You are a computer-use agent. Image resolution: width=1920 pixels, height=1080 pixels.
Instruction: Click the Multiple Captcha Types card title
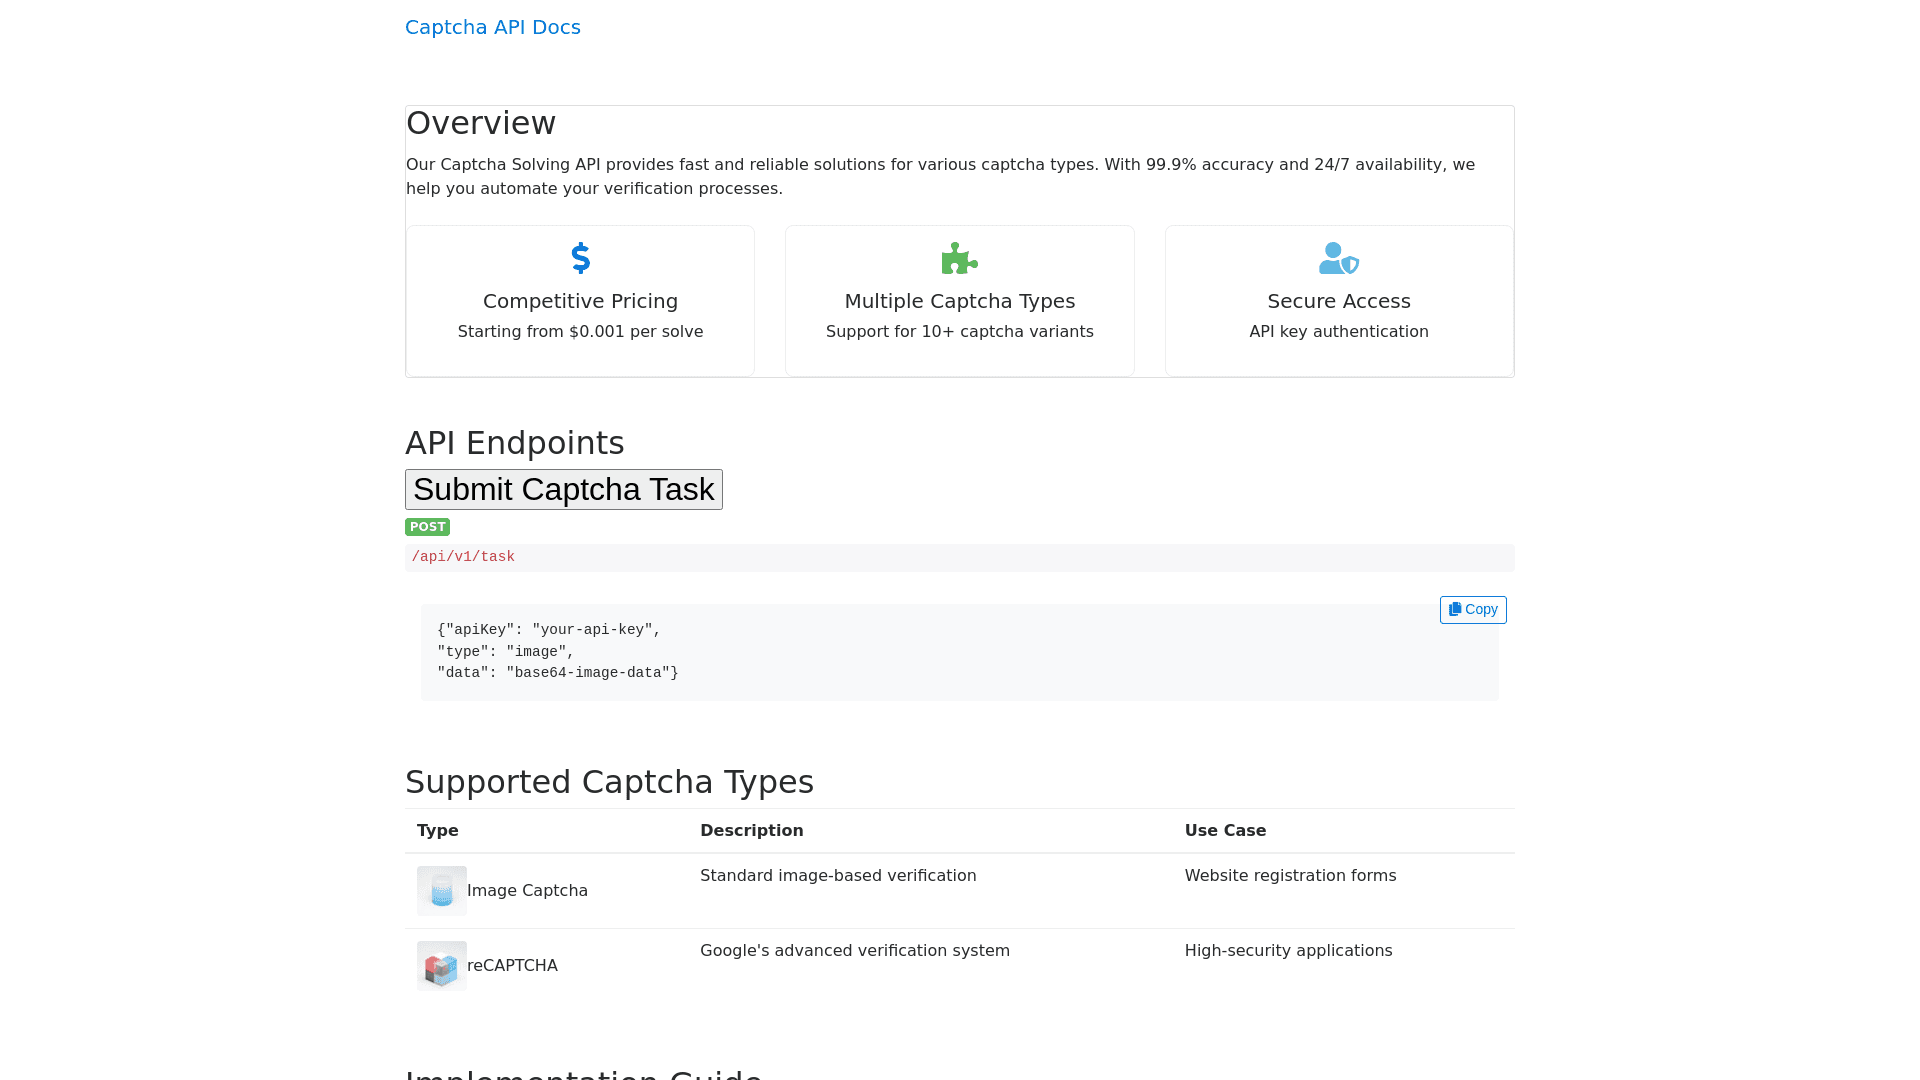point(959,301)
